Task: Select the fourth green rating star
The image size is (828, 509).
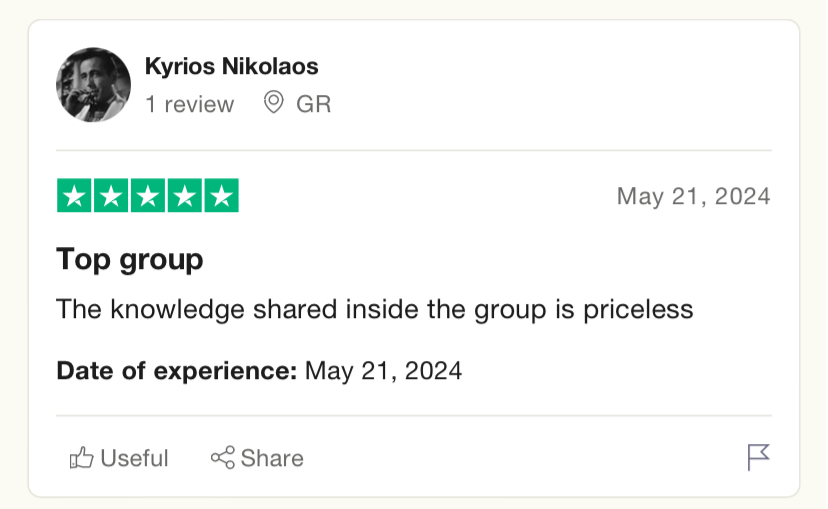Action: click(x=185, y=195)
